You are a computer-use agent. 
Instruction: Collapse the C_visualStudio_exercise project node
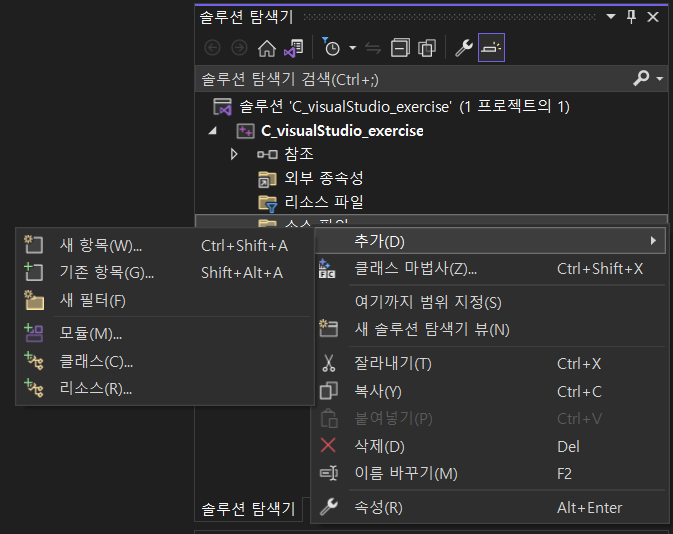[x=212, y=131]
